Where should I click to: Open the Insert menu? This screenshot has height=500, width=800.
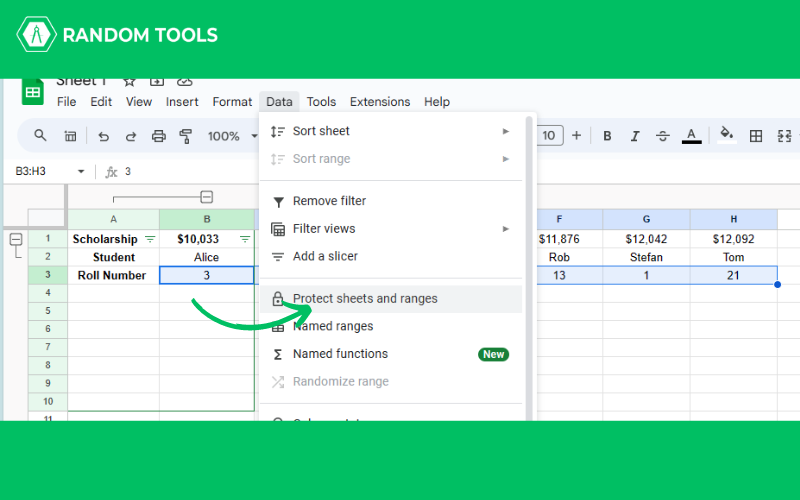click(182, 102)
